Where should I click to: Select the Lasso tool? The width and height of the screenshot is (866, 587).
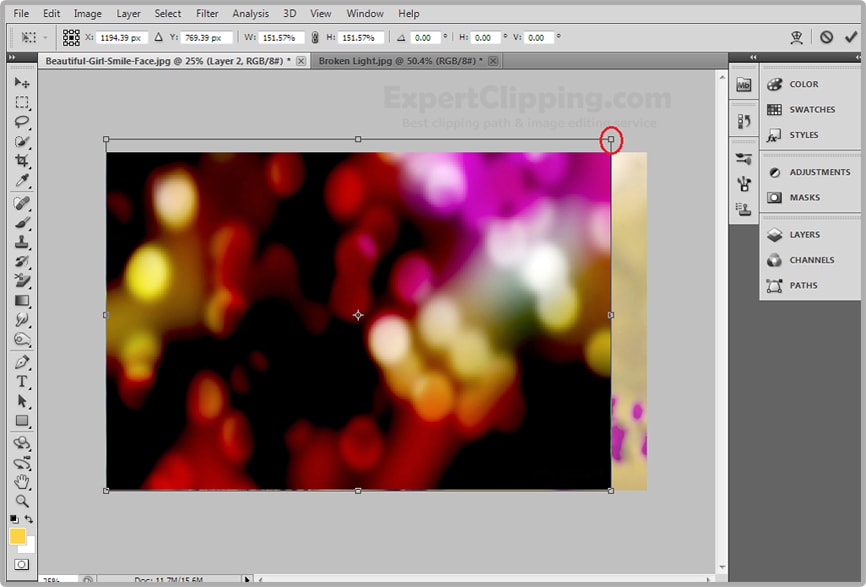click(22, 122)
